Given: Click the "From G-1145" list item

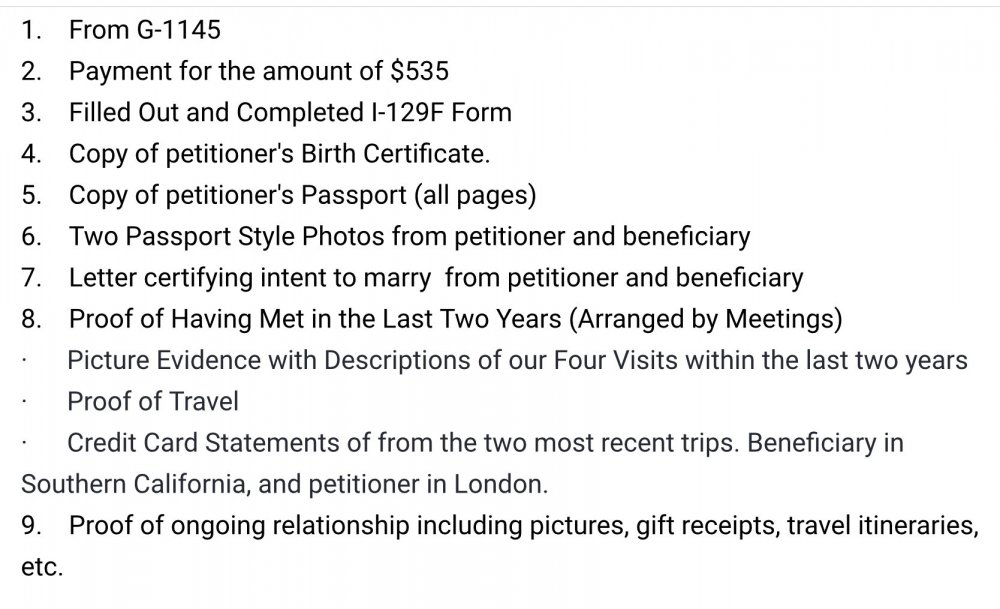Looking at the screenshot, I should 144,30.
